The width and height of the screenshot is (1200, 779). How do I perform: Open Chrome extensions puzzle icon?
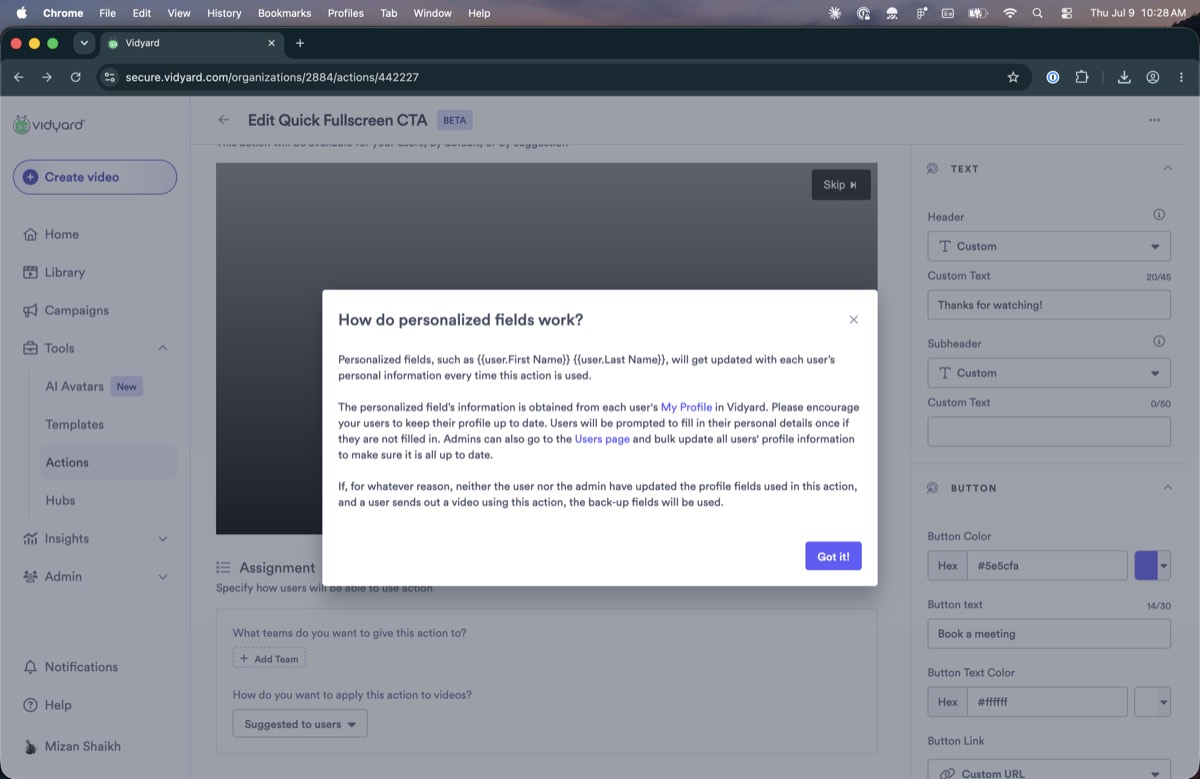point(1081,77)
